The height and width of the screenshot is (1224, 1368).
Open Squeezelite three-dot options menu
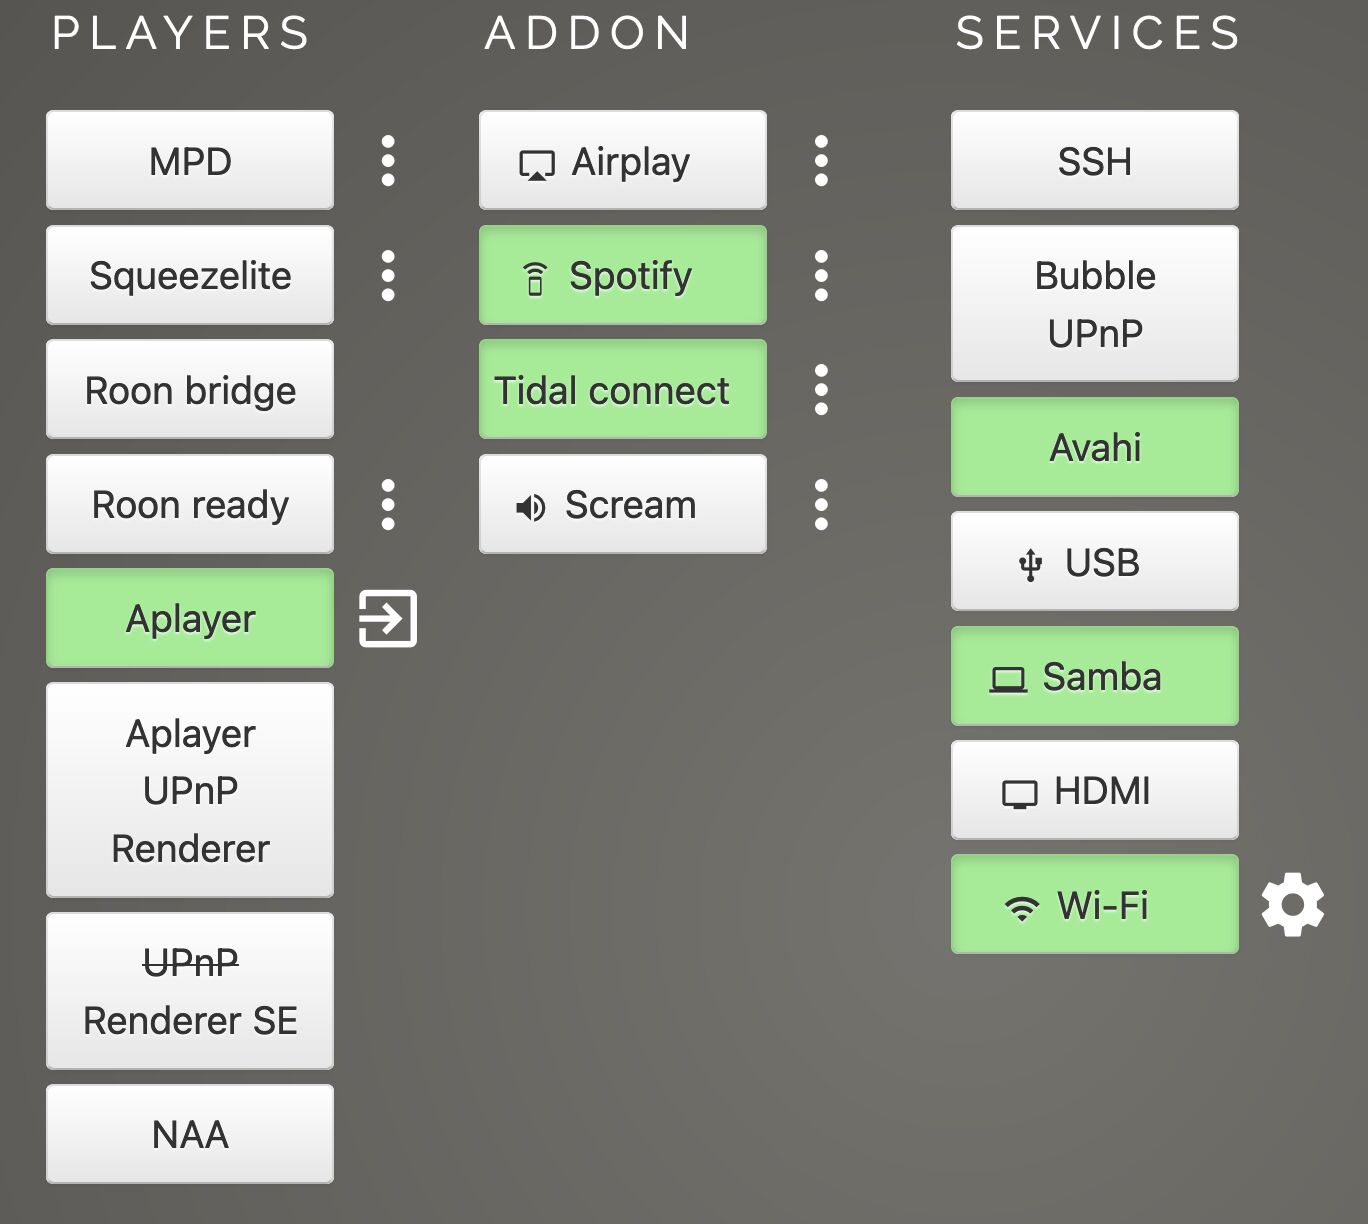388,275
